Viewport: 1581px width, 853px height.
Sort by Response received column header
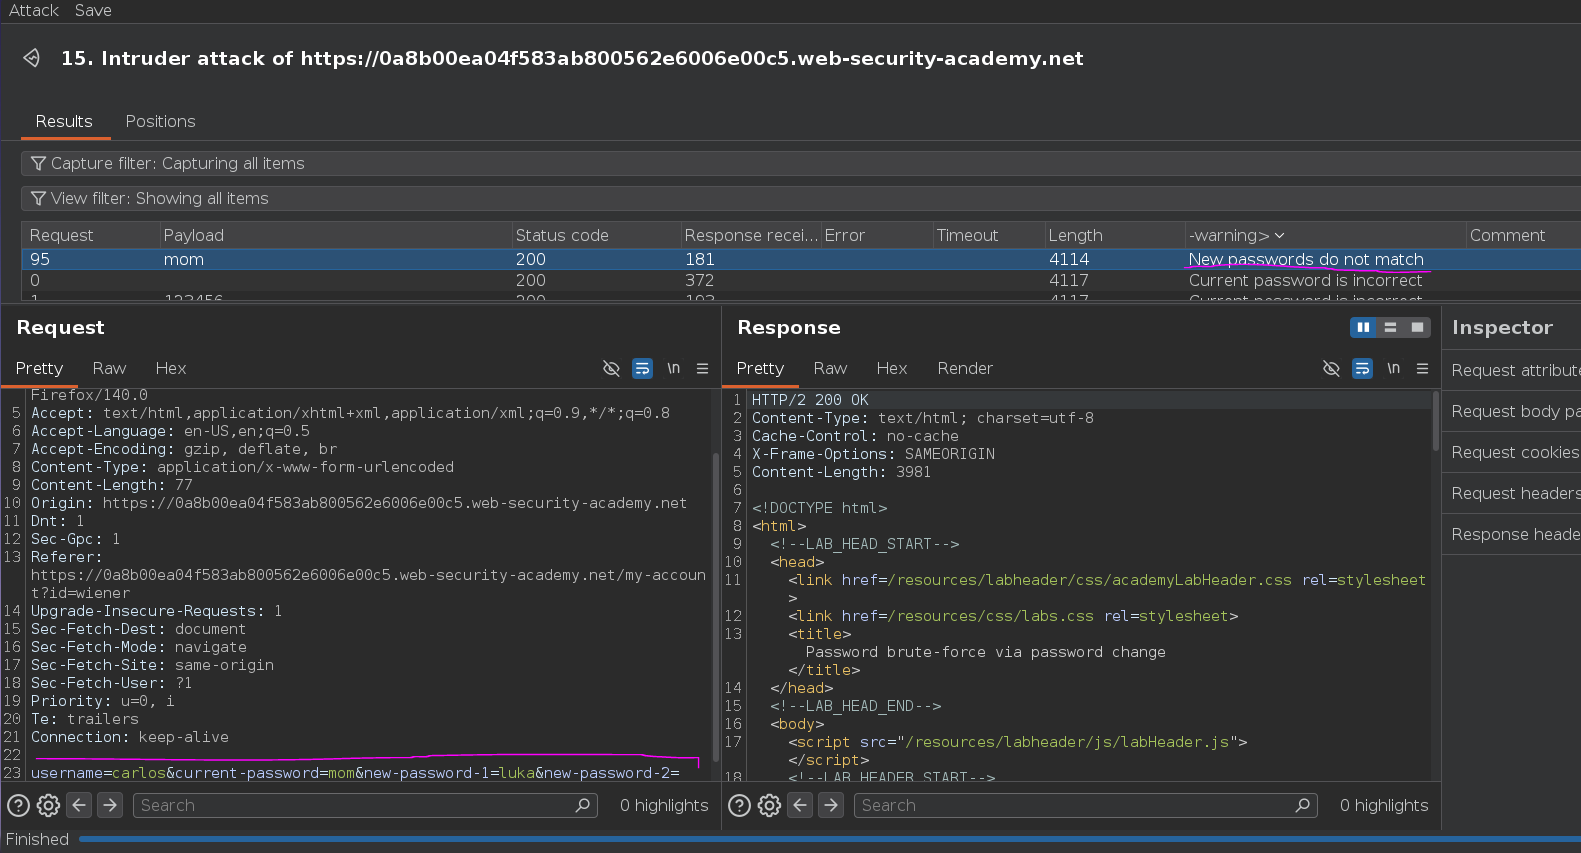click(751, 235)
